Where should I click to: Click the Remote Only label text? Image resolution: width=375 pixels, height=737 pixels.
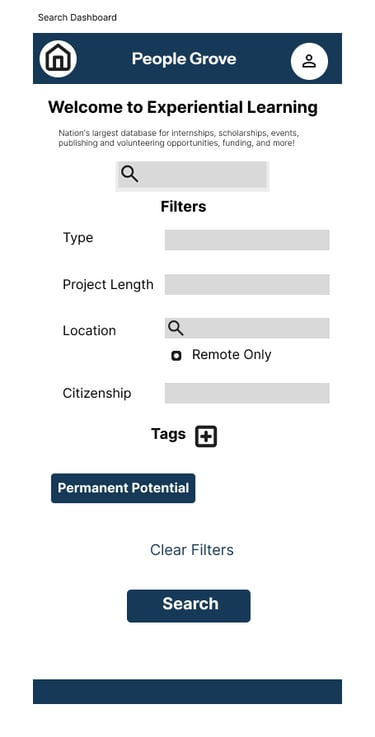coord(232,354)
